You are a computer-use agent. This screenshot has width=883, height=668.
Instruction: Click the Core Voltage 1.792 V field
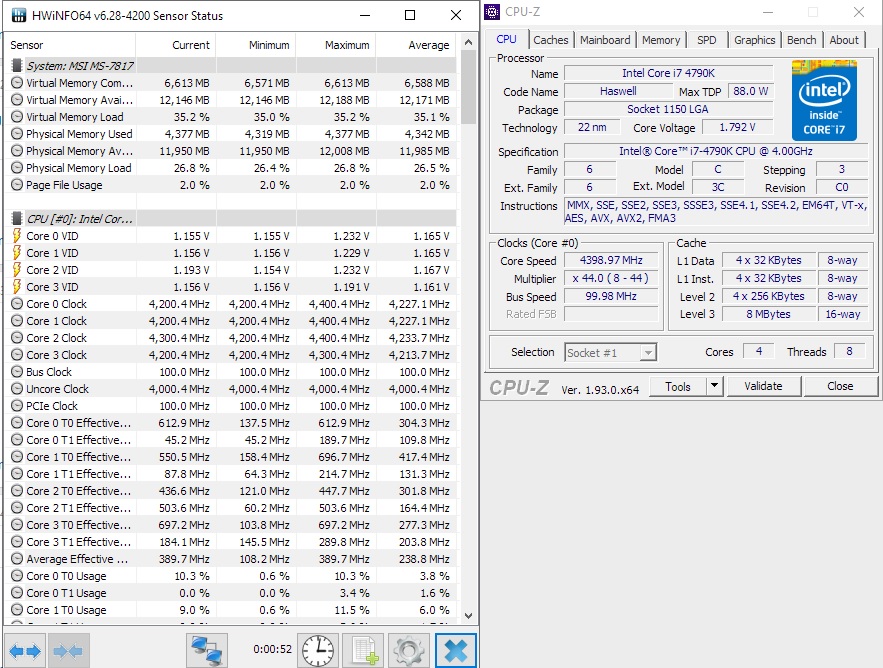737,127
